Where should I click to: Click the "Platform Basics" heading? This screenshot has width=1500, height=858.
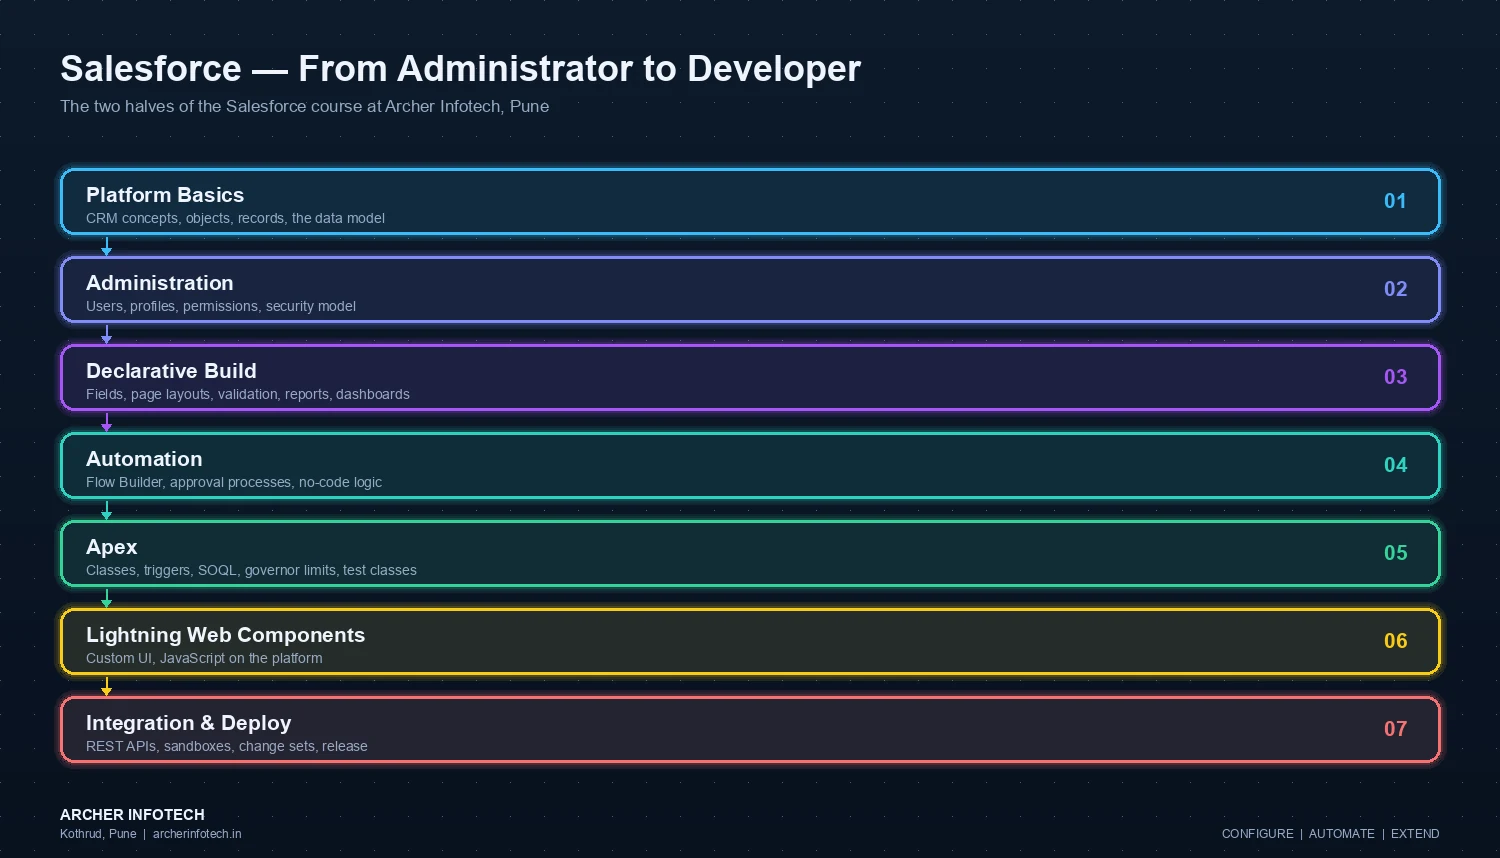click(165, 195)
